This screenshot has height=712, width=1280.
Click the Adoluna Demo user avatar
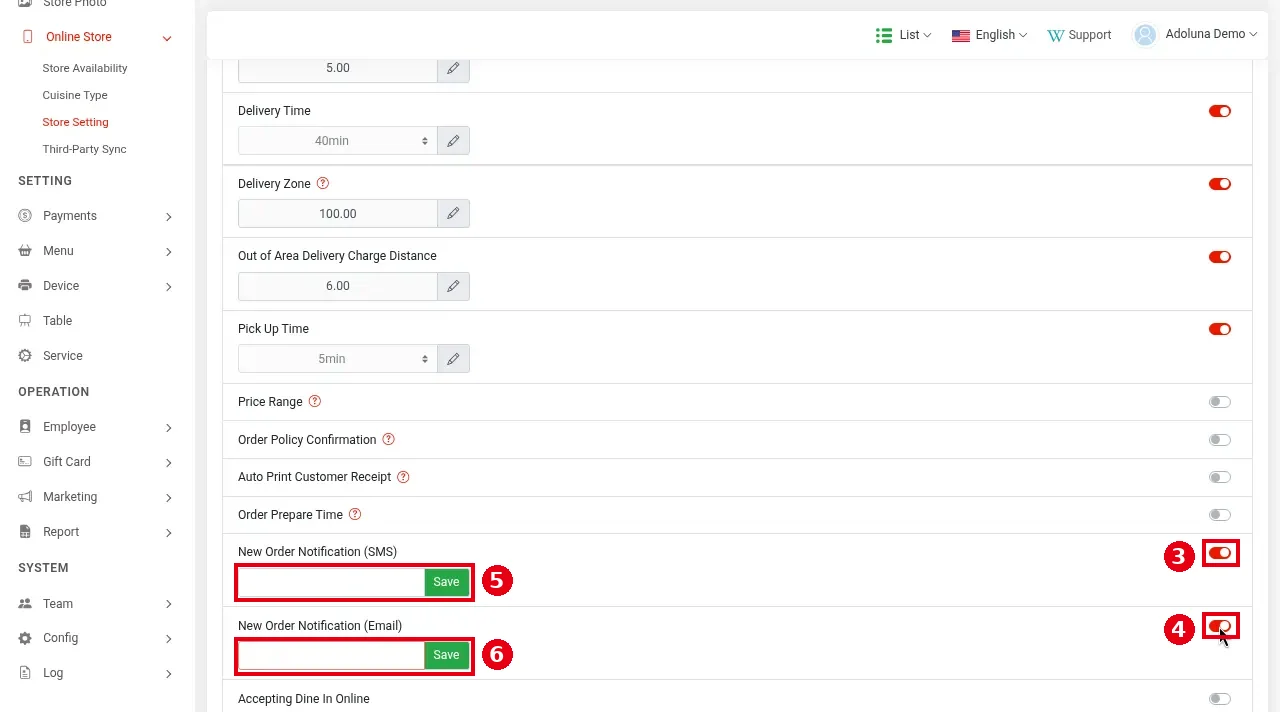[x=1144, y=35]
